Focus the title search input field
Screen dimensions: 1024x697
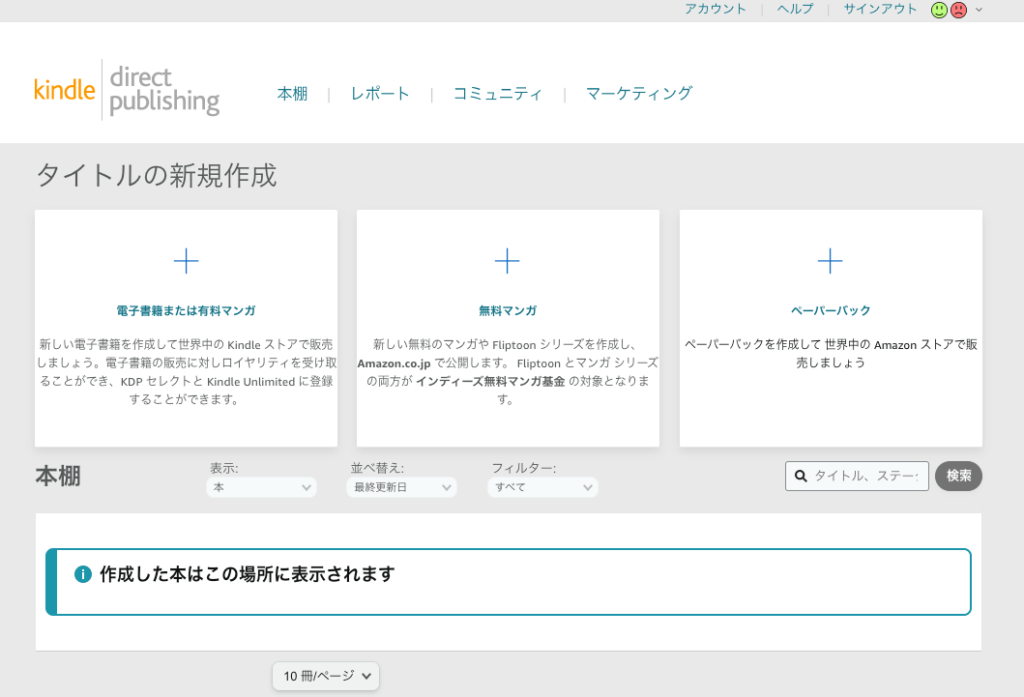866,476
